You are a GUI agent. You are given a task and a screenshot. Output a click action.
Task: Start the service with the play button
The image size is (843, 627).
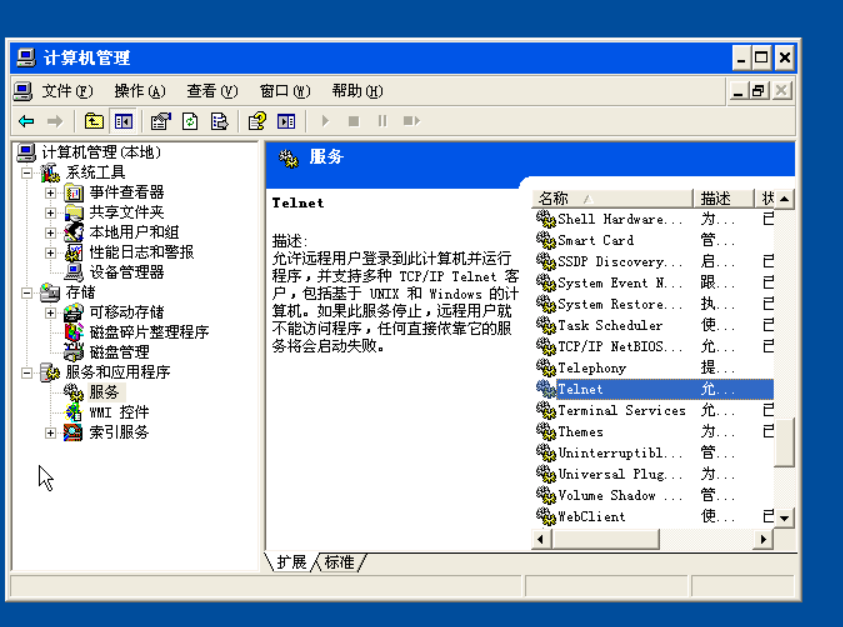[325, 121]
